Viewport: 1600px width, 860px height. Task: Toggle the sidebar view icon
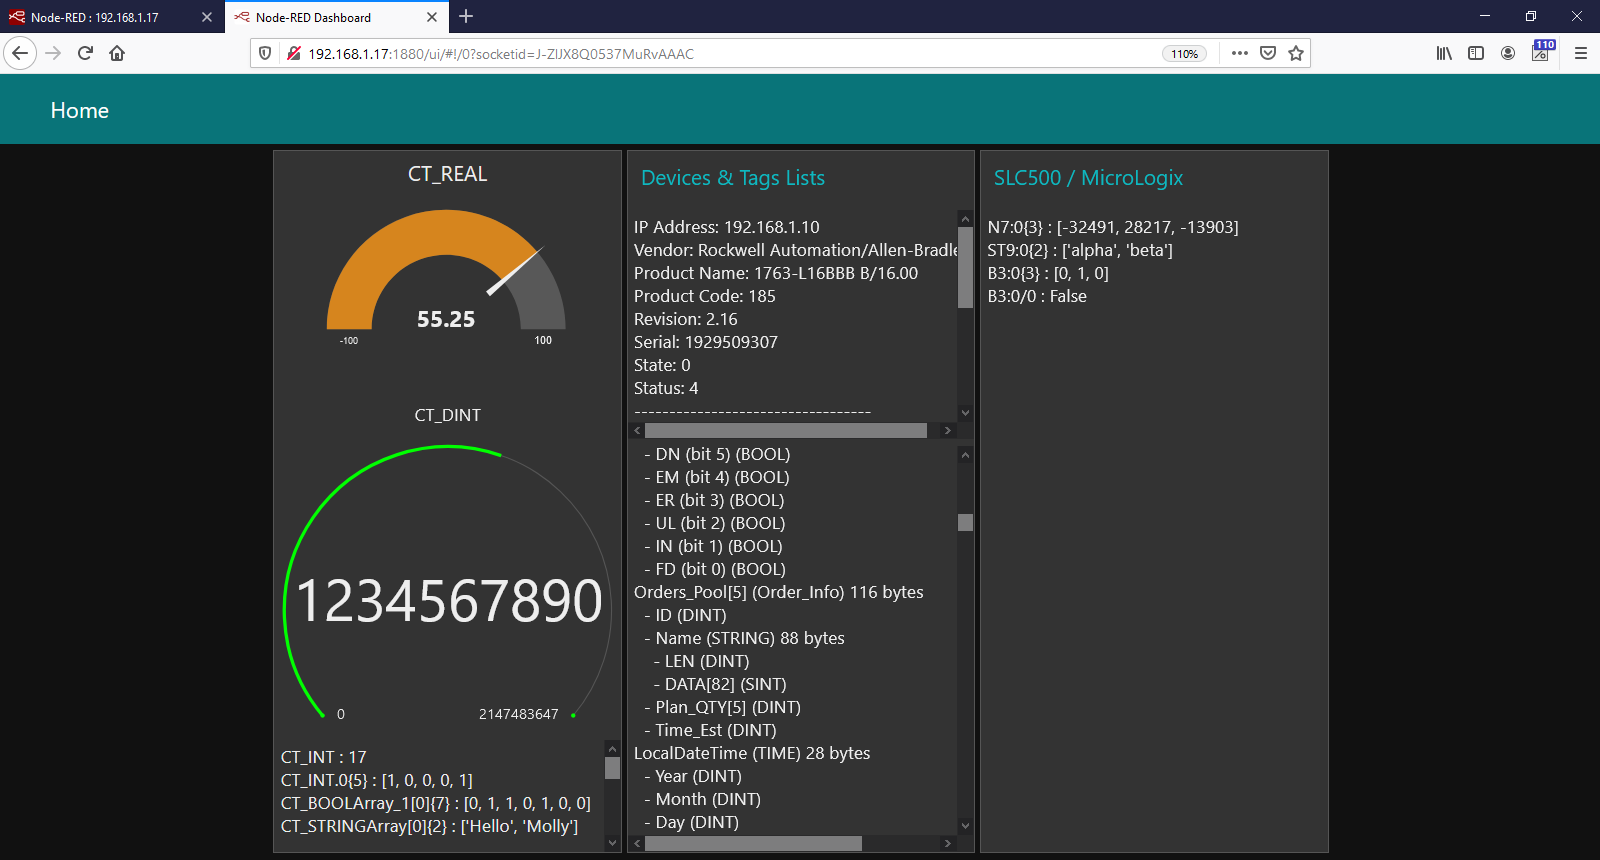coord(1476,53)
